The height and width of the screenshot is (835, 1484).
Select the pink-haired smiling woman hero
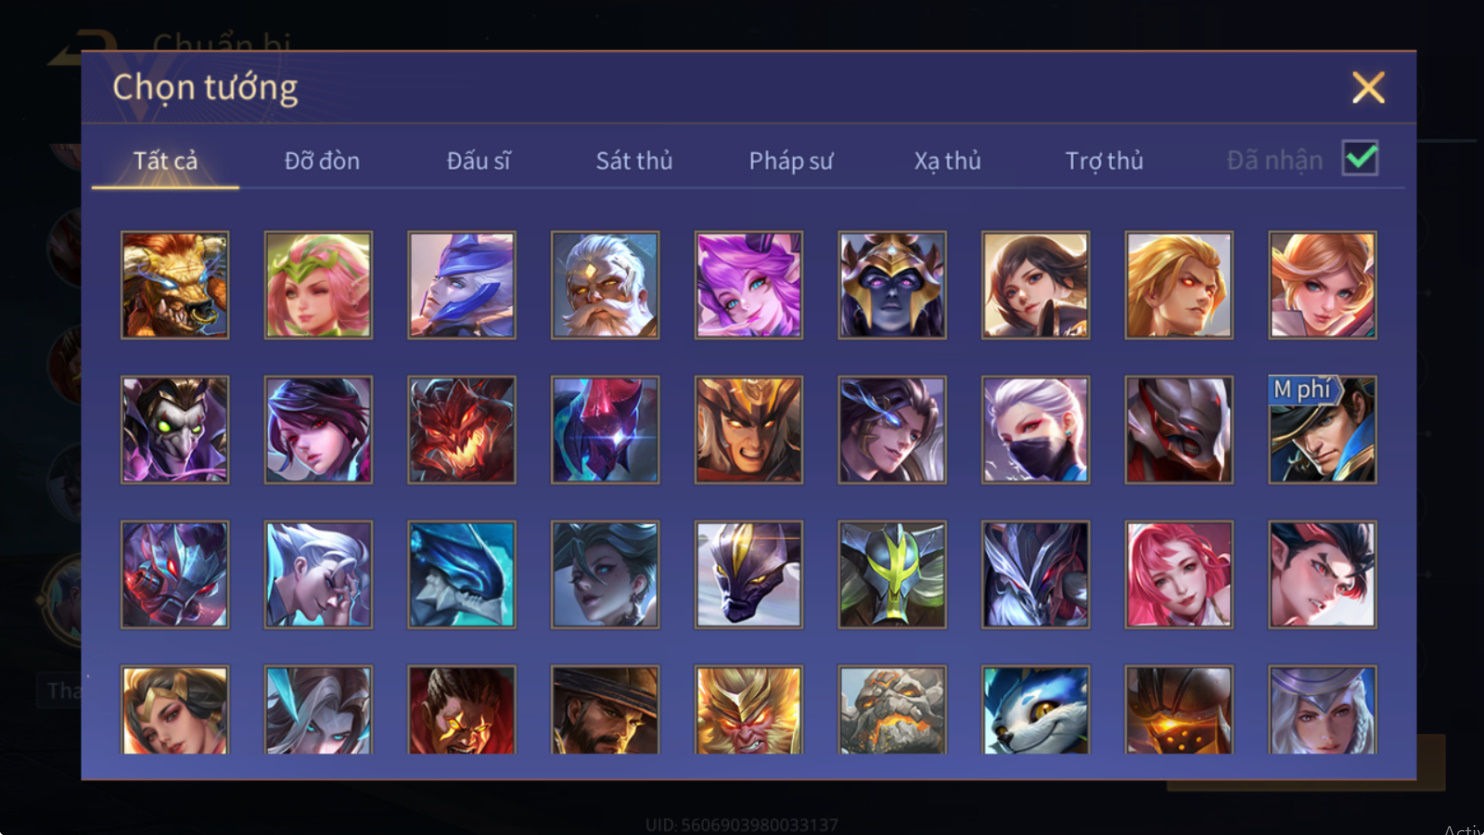point(1179,575)
